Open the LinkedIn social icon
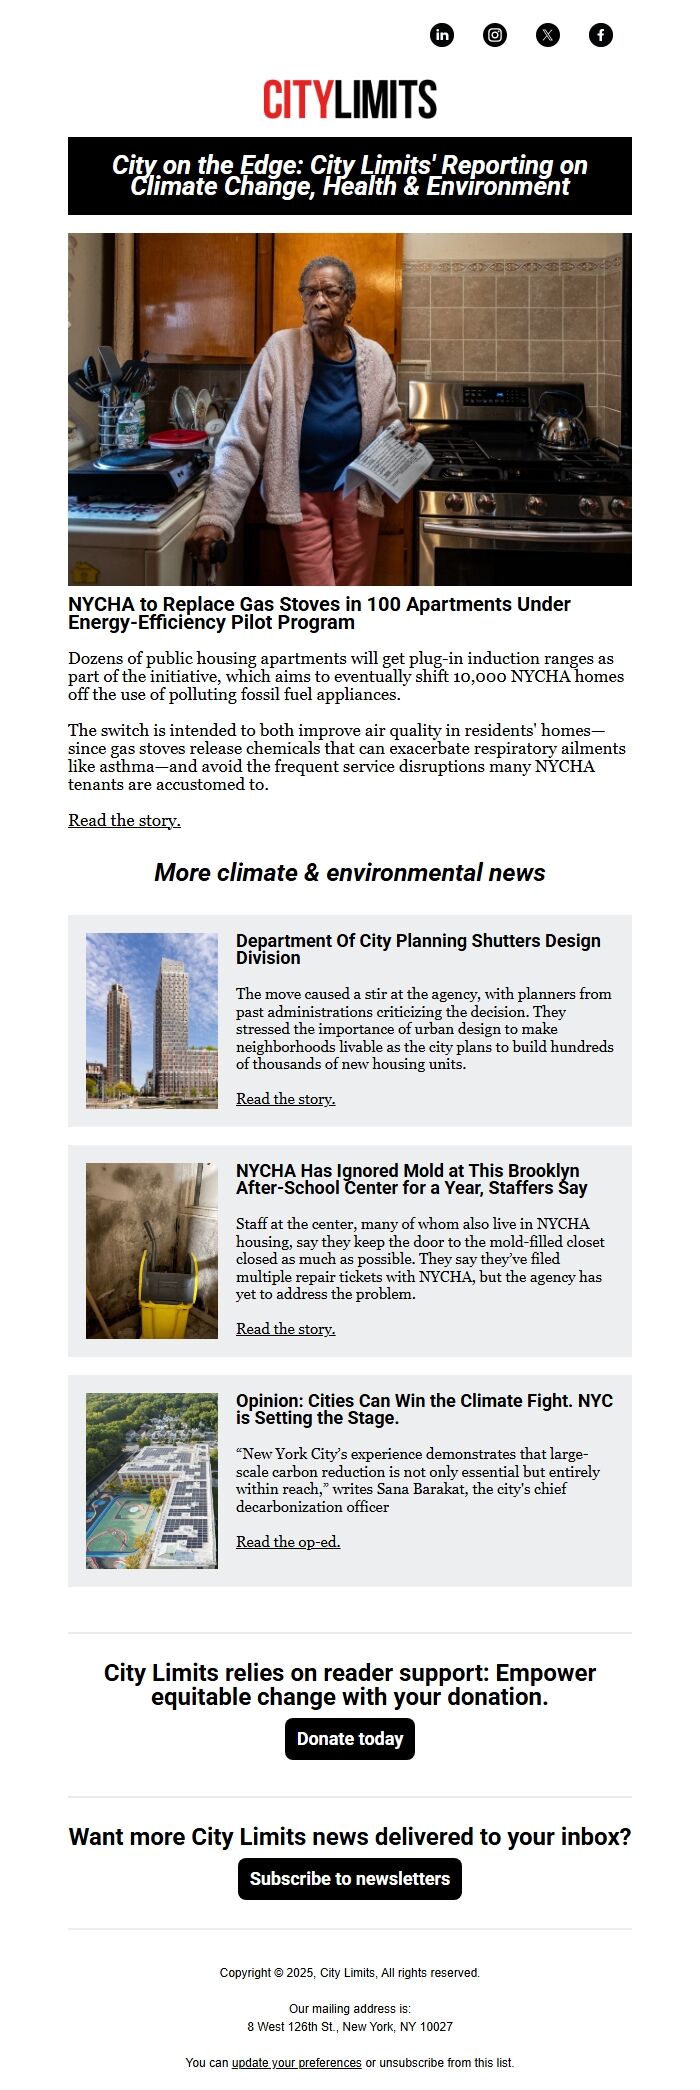This screenshot has width=700, height=2090. 442,35
